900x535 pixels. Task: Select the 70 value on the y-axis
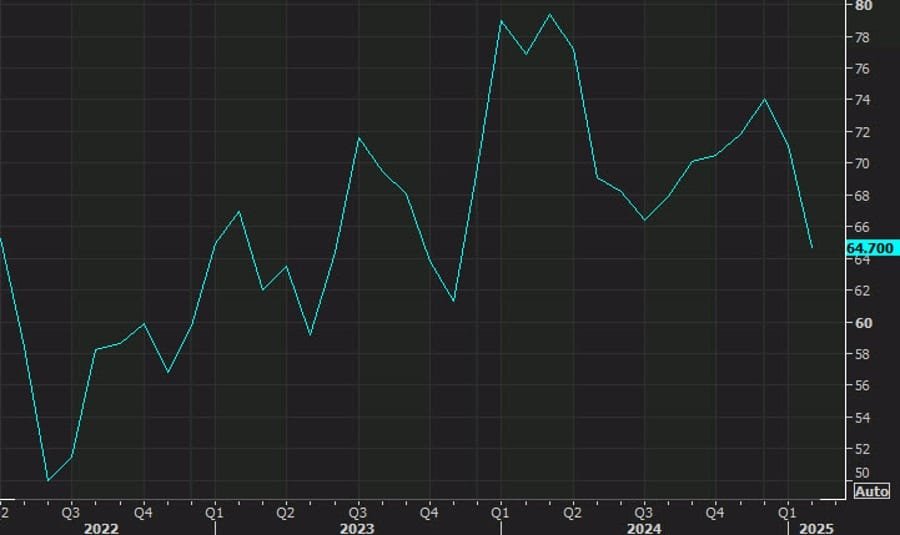(863, 164)
